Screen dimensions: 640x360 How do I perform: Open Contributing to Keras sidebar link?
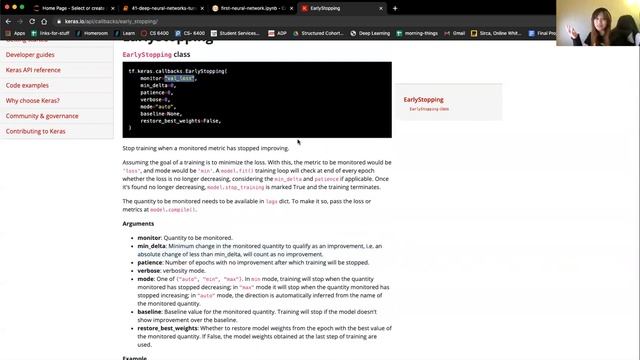[x=36, y=131]
